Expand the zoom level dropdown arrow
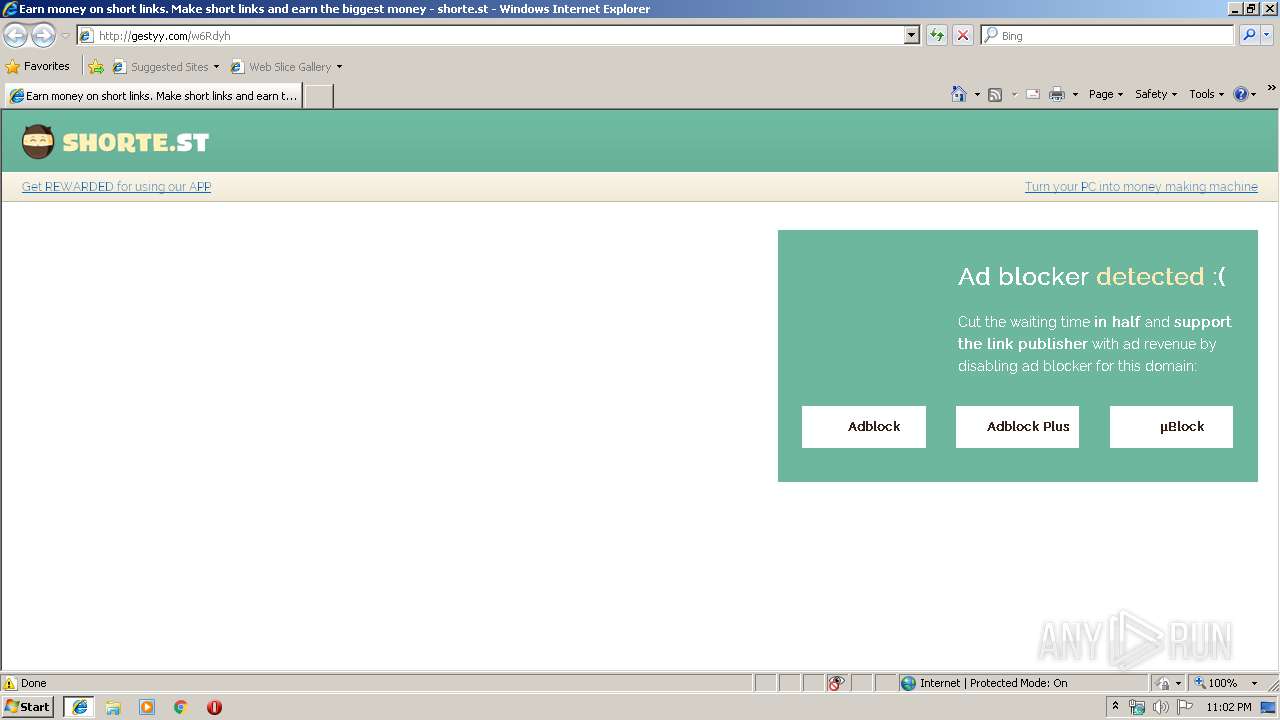1280x720 pixels. tap(1254, 683)
